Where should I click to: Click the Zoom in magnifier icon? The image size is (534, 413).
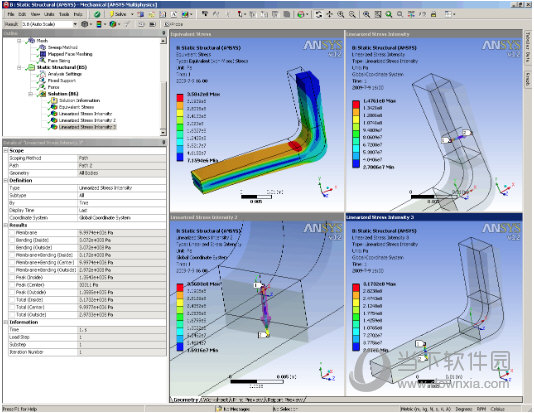coord(341,14)
